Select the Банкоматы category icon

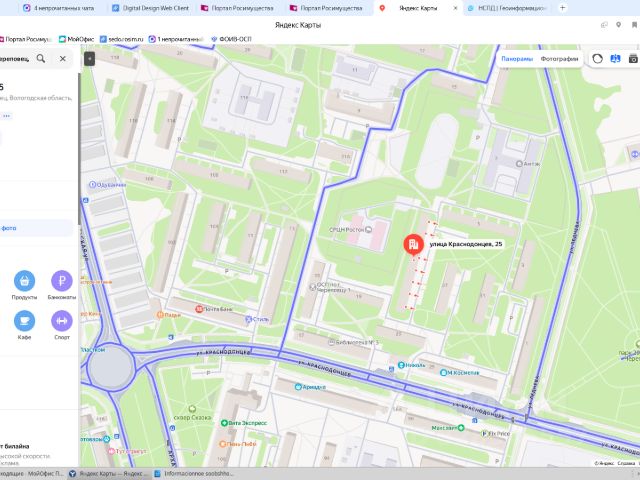point(62,281)
